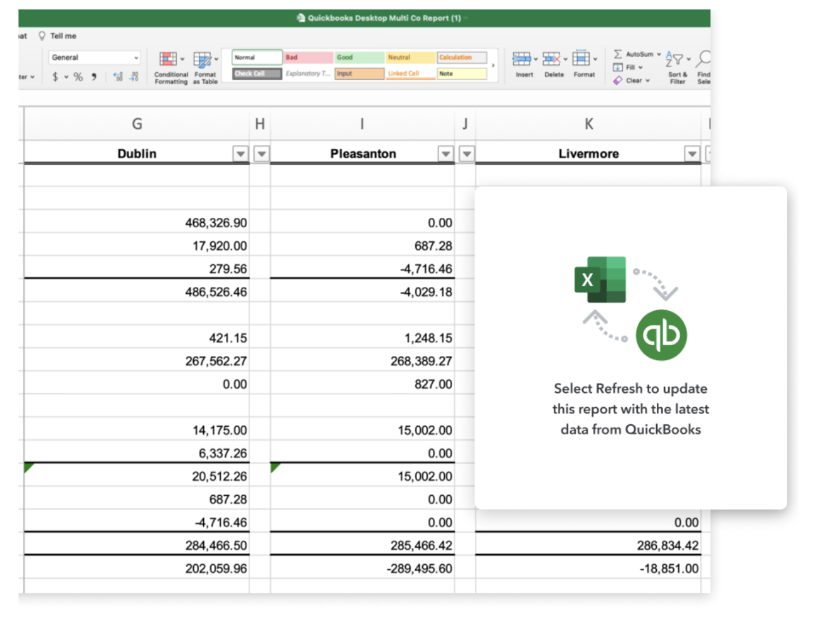Expand the Clear dropdown arrow
This screenshot has height=631, width=838.
[648, 81]
